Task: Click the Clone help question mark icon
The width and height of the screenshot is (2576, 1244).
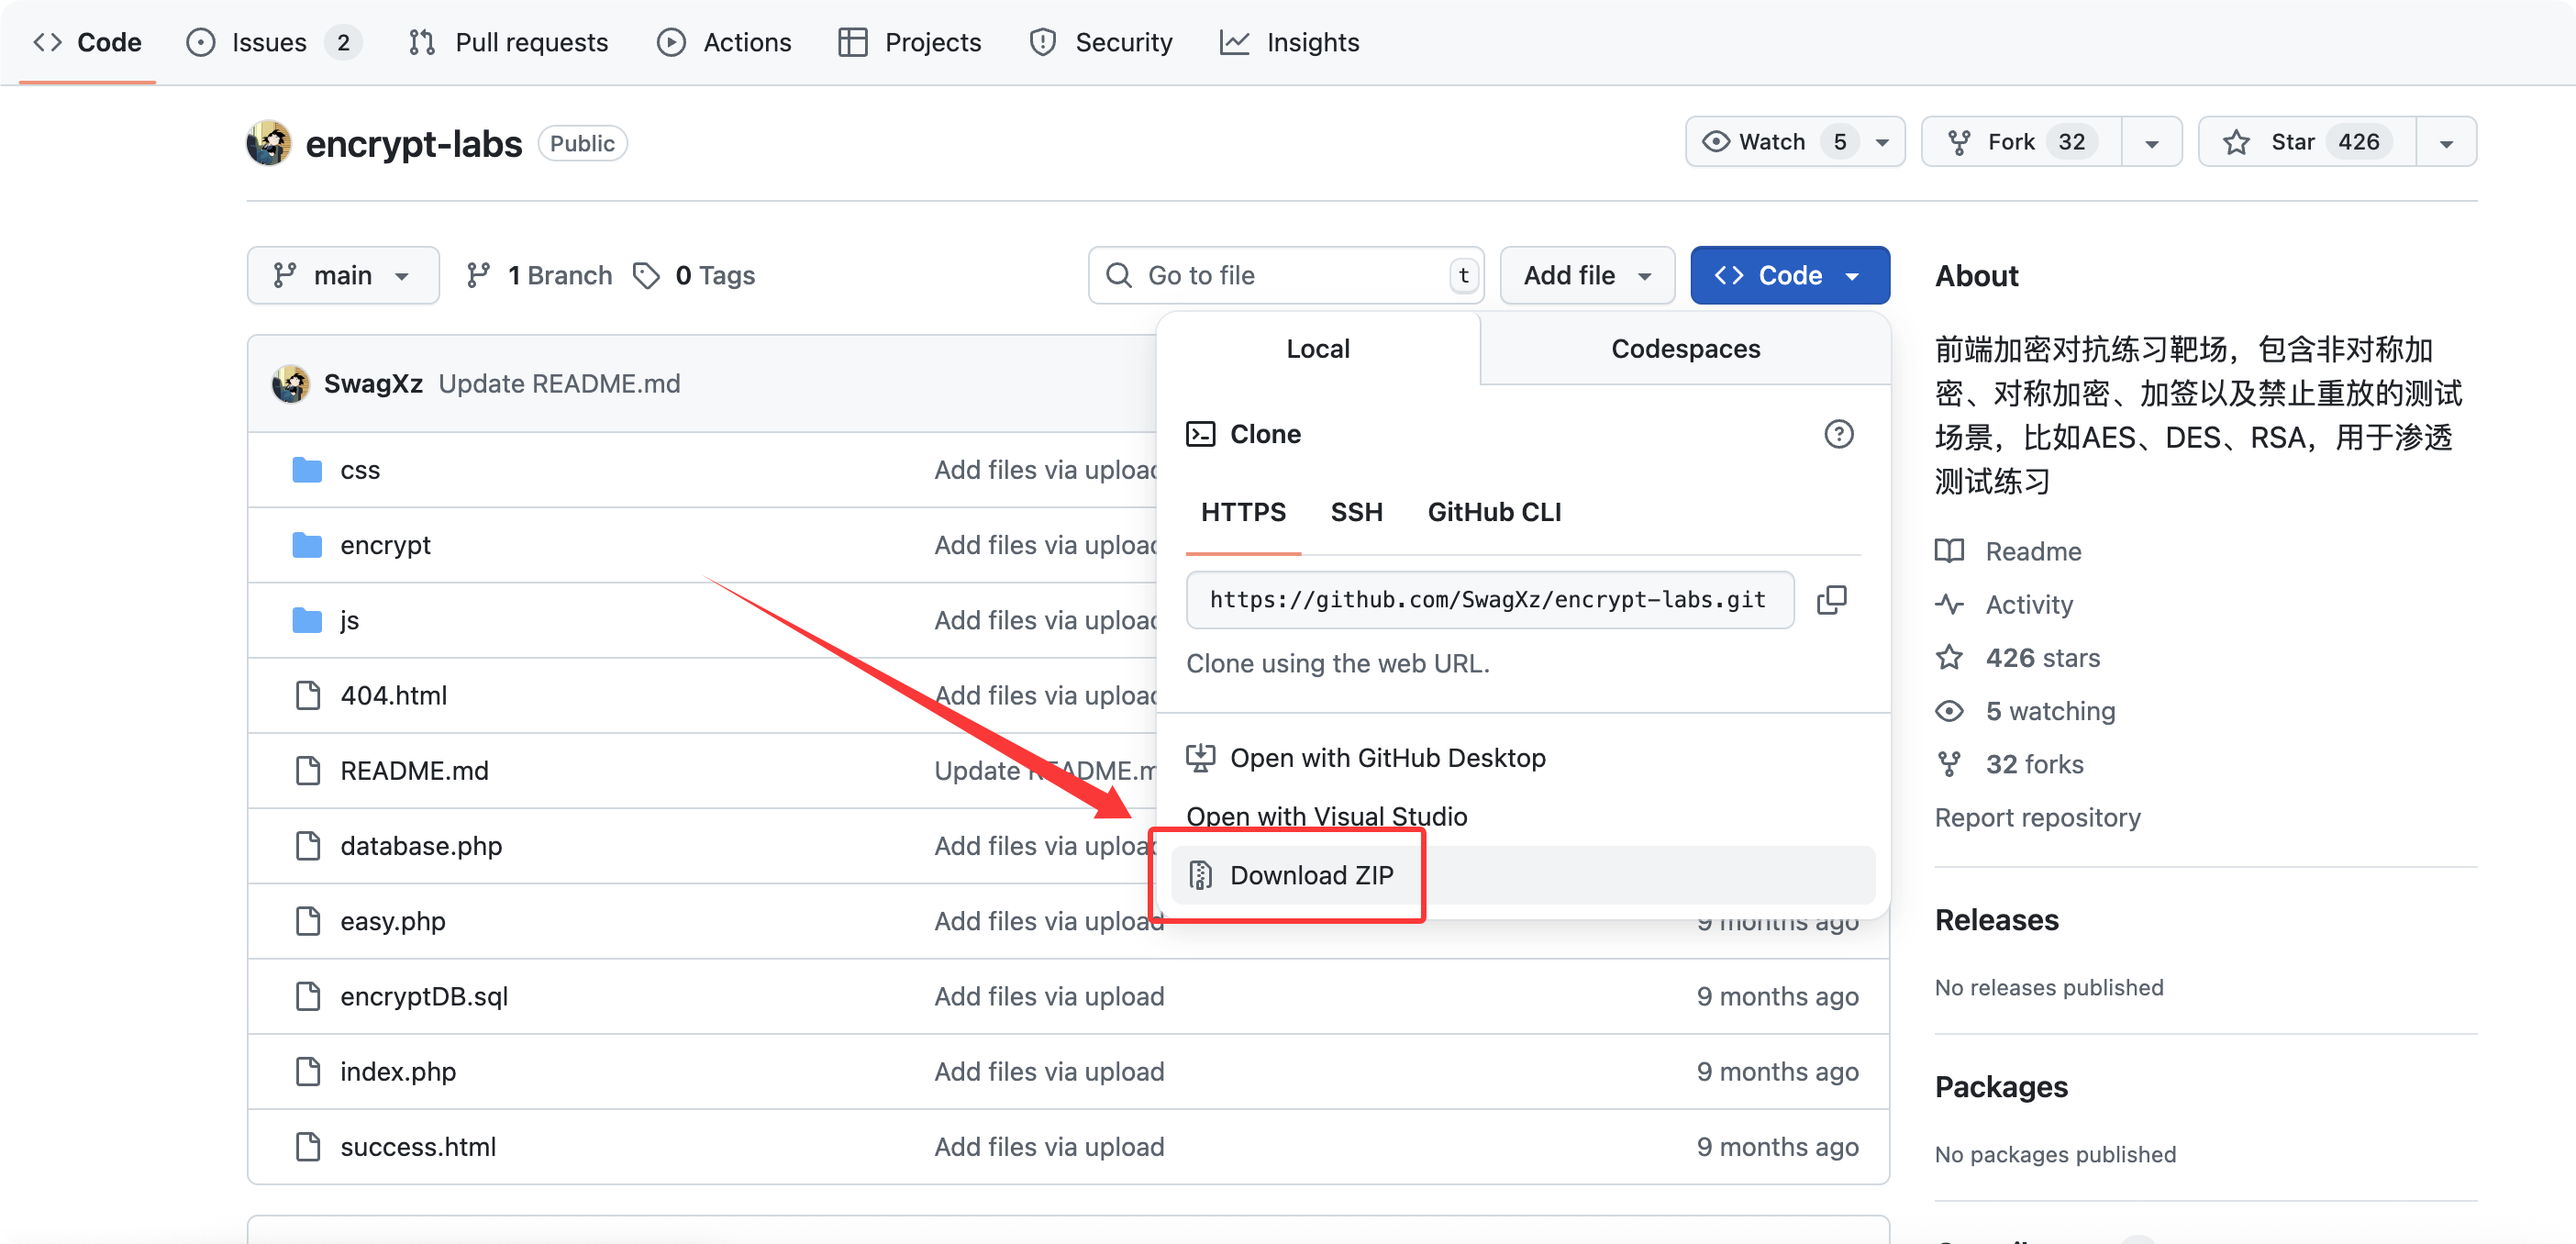Action: click(1838, 434)
